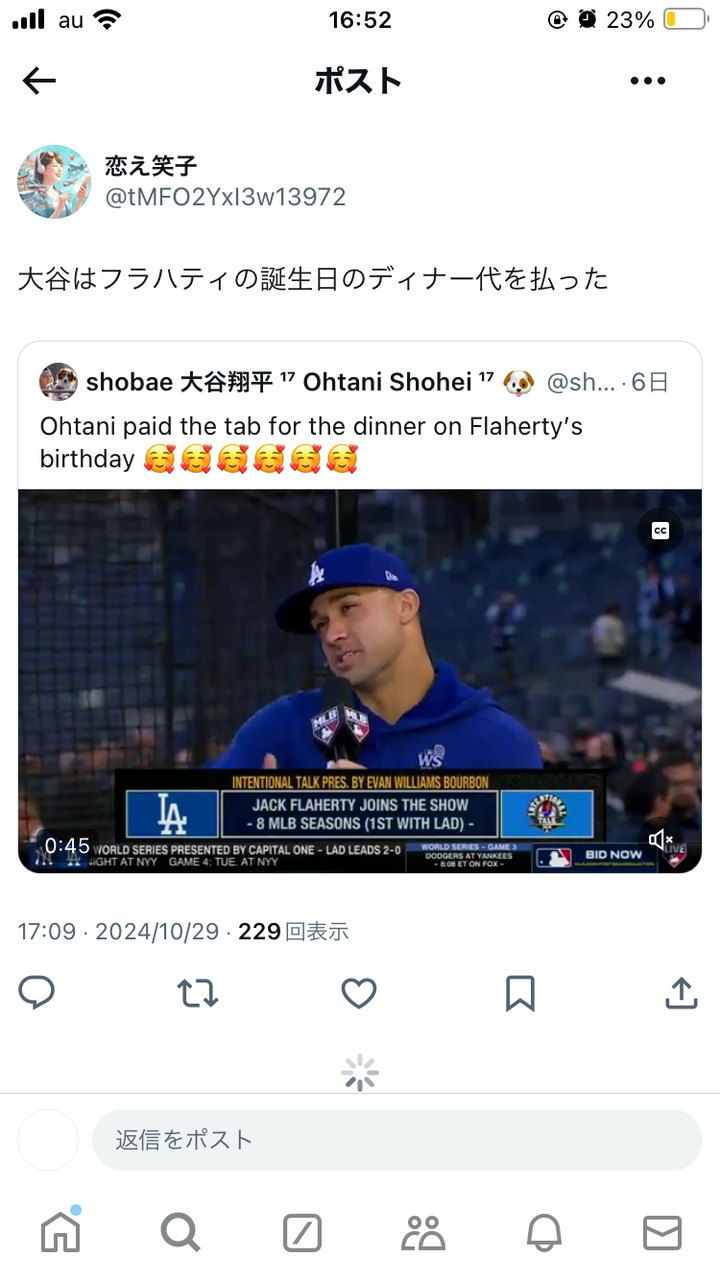Unmute the video with the speaker icon
The width and height of the screenshot is (720, 1280).
[x=661, y=839]
